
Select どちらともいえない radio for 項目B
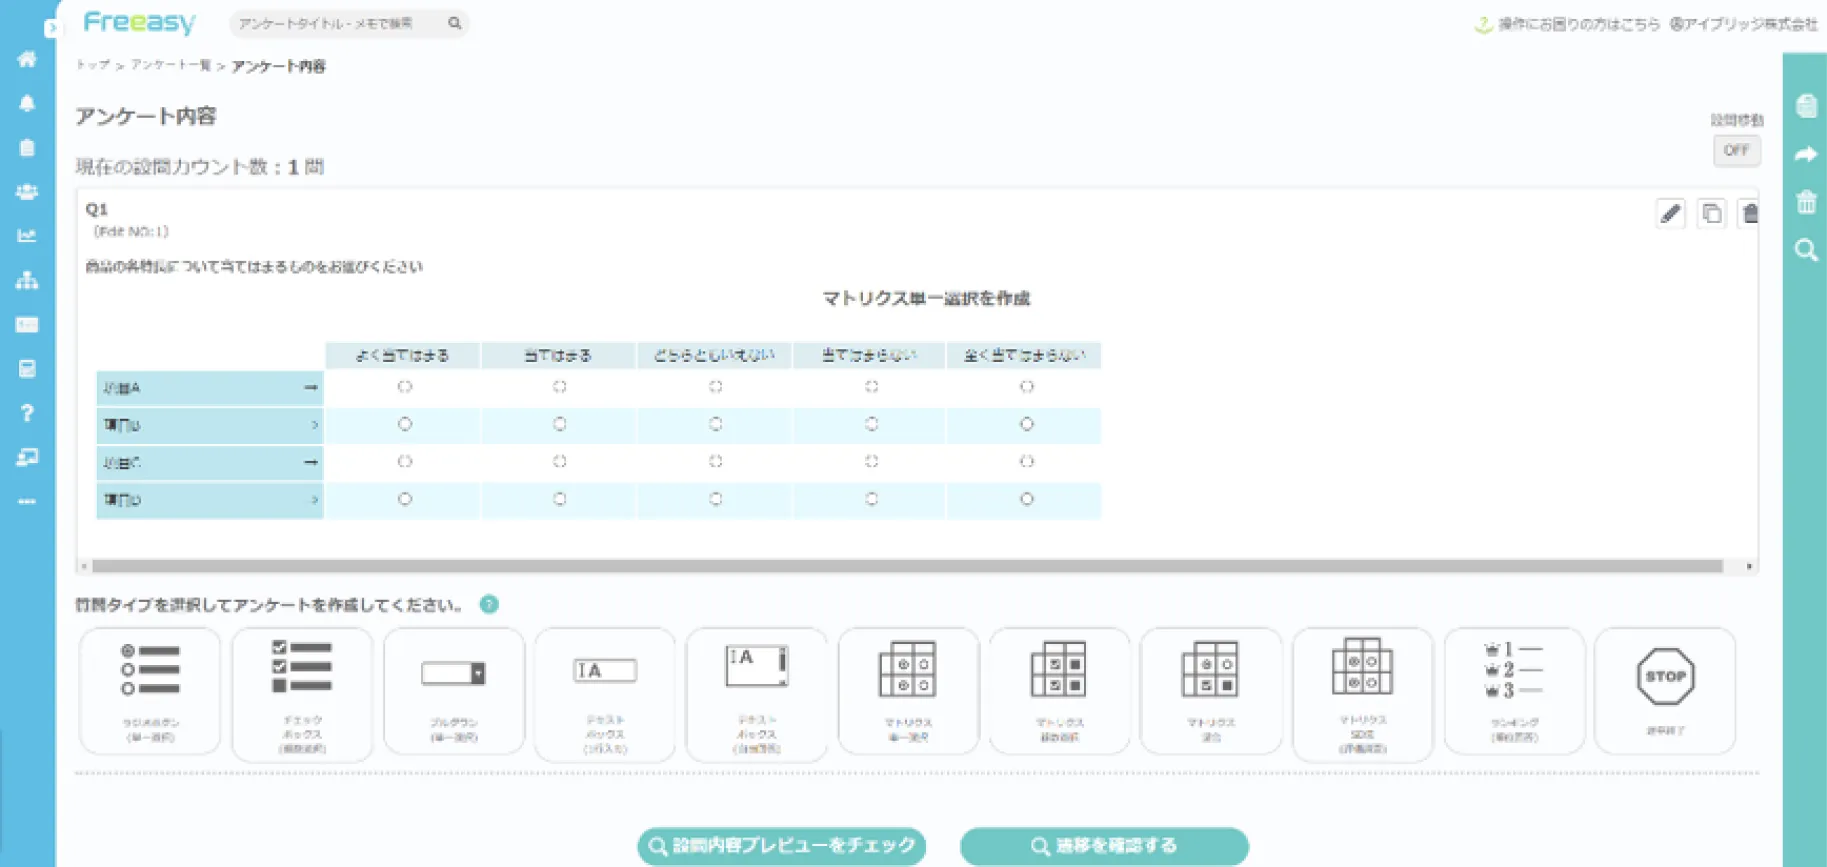click(716, 424)
